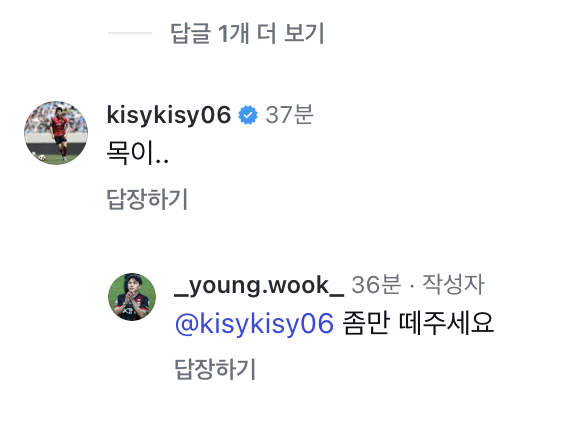Select the 좀만 떼주세요 reply text

[418, 323]
